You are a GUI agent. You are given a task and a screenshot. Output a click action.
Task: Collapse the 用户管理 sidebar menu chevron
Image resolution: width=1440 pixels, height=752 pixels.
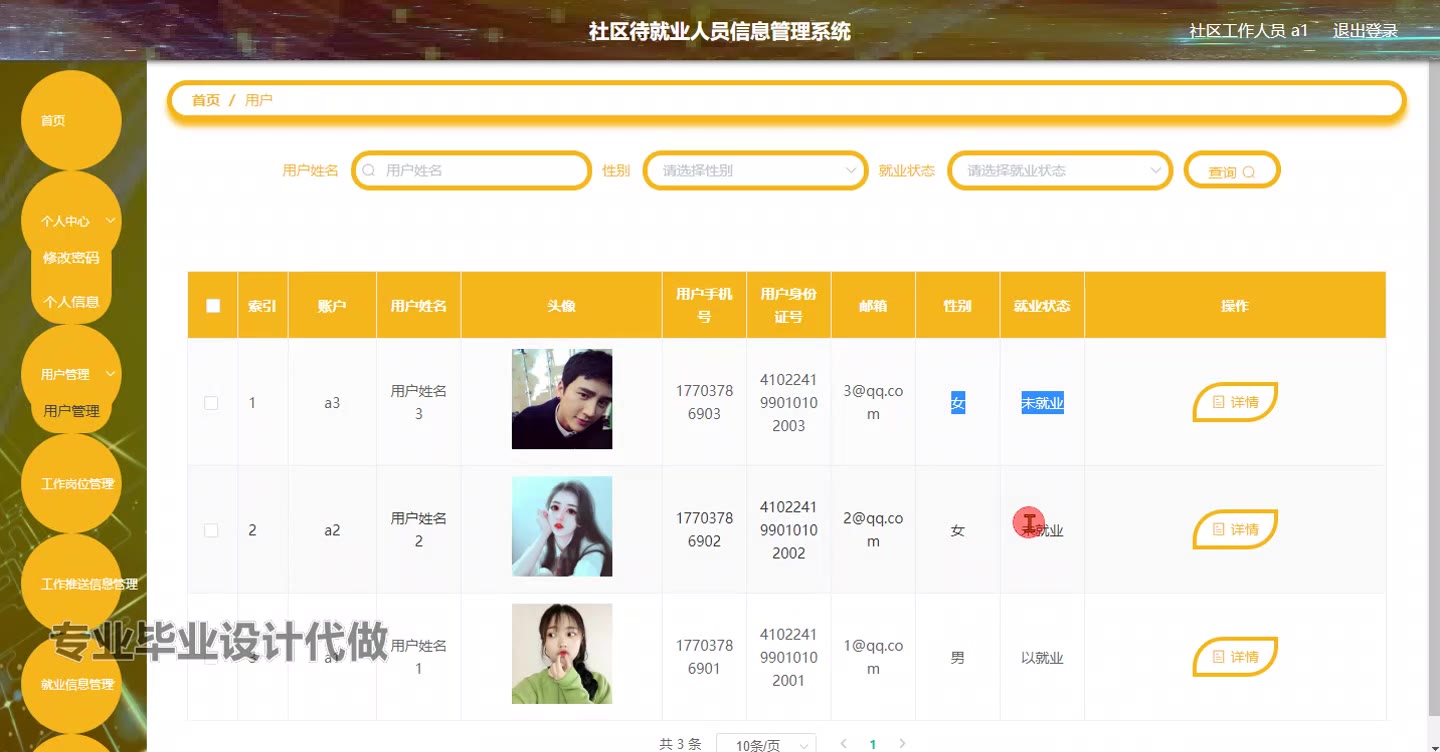[110, 374]
